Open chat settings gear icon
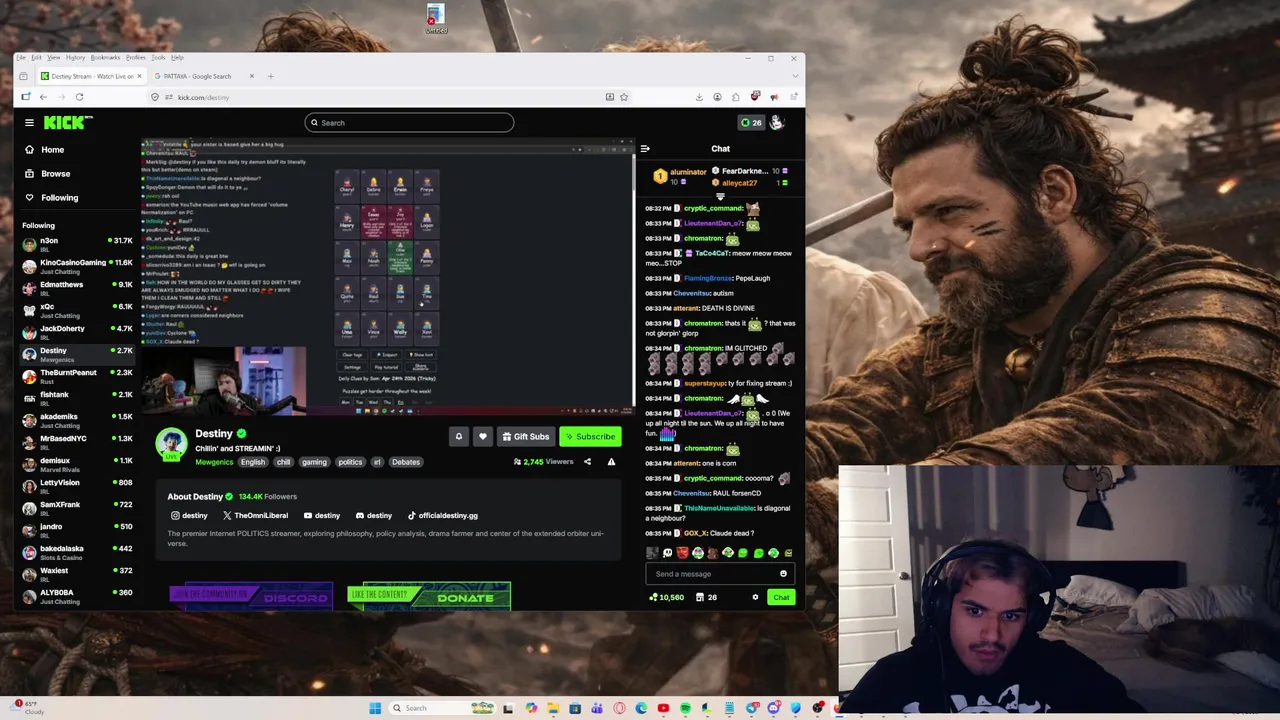The width and height of the screenshot is (1280, 720). (x=755, y=597)
